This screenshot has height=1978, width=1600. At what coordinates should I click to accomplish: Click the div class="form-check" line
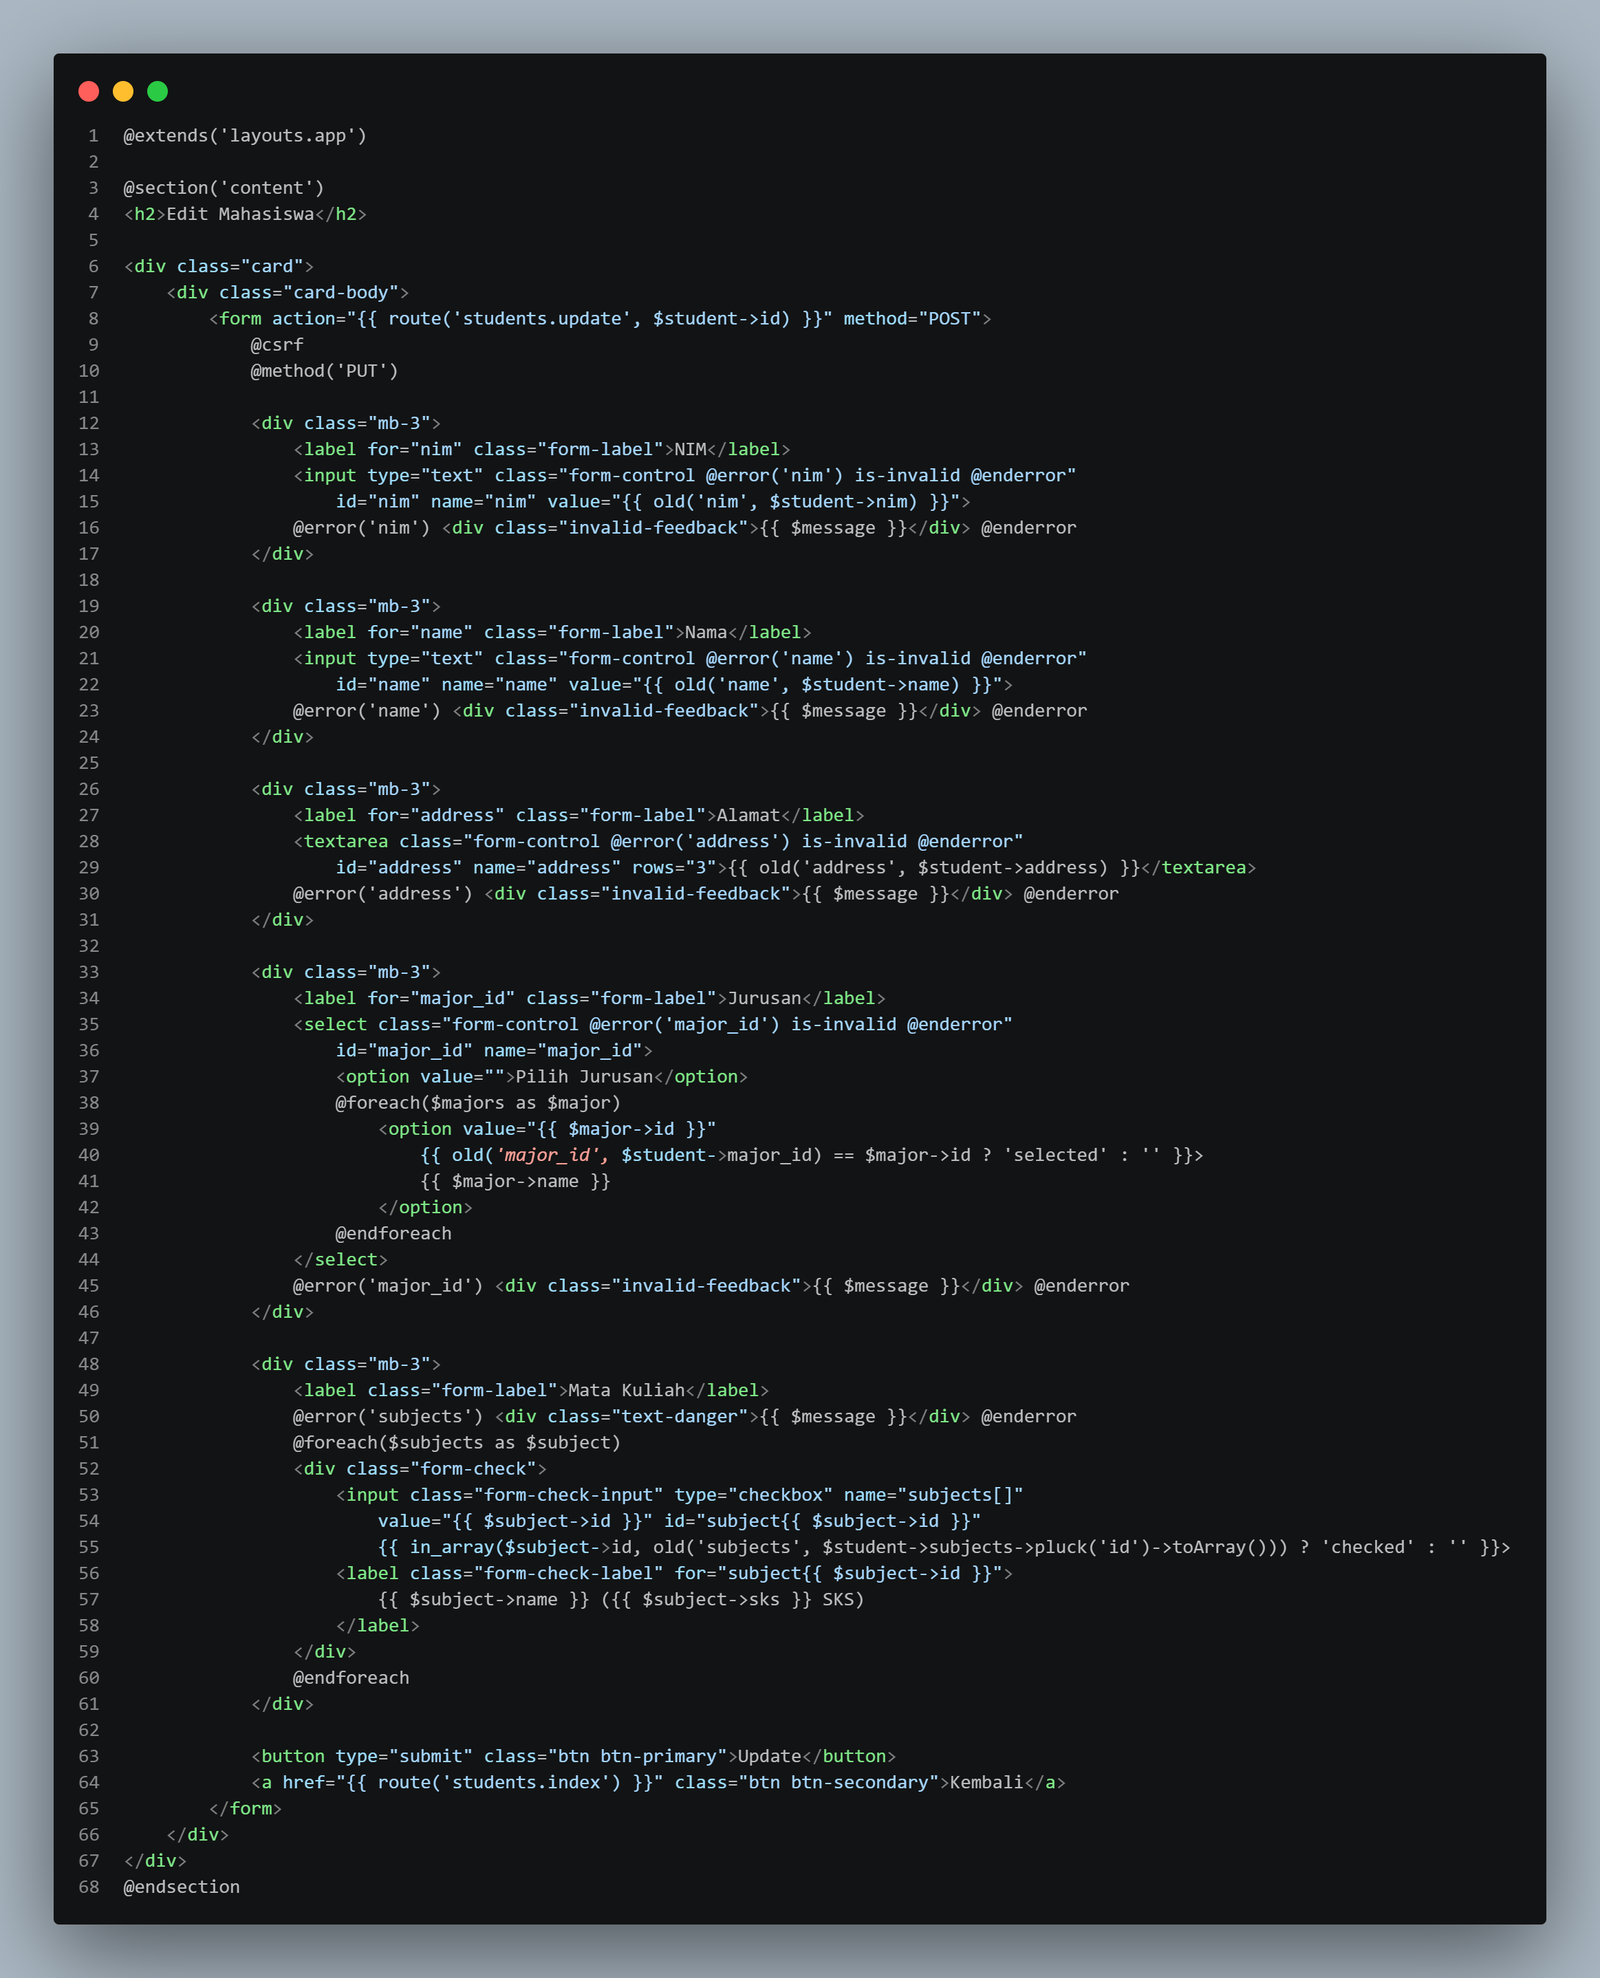click(420, 1468)
